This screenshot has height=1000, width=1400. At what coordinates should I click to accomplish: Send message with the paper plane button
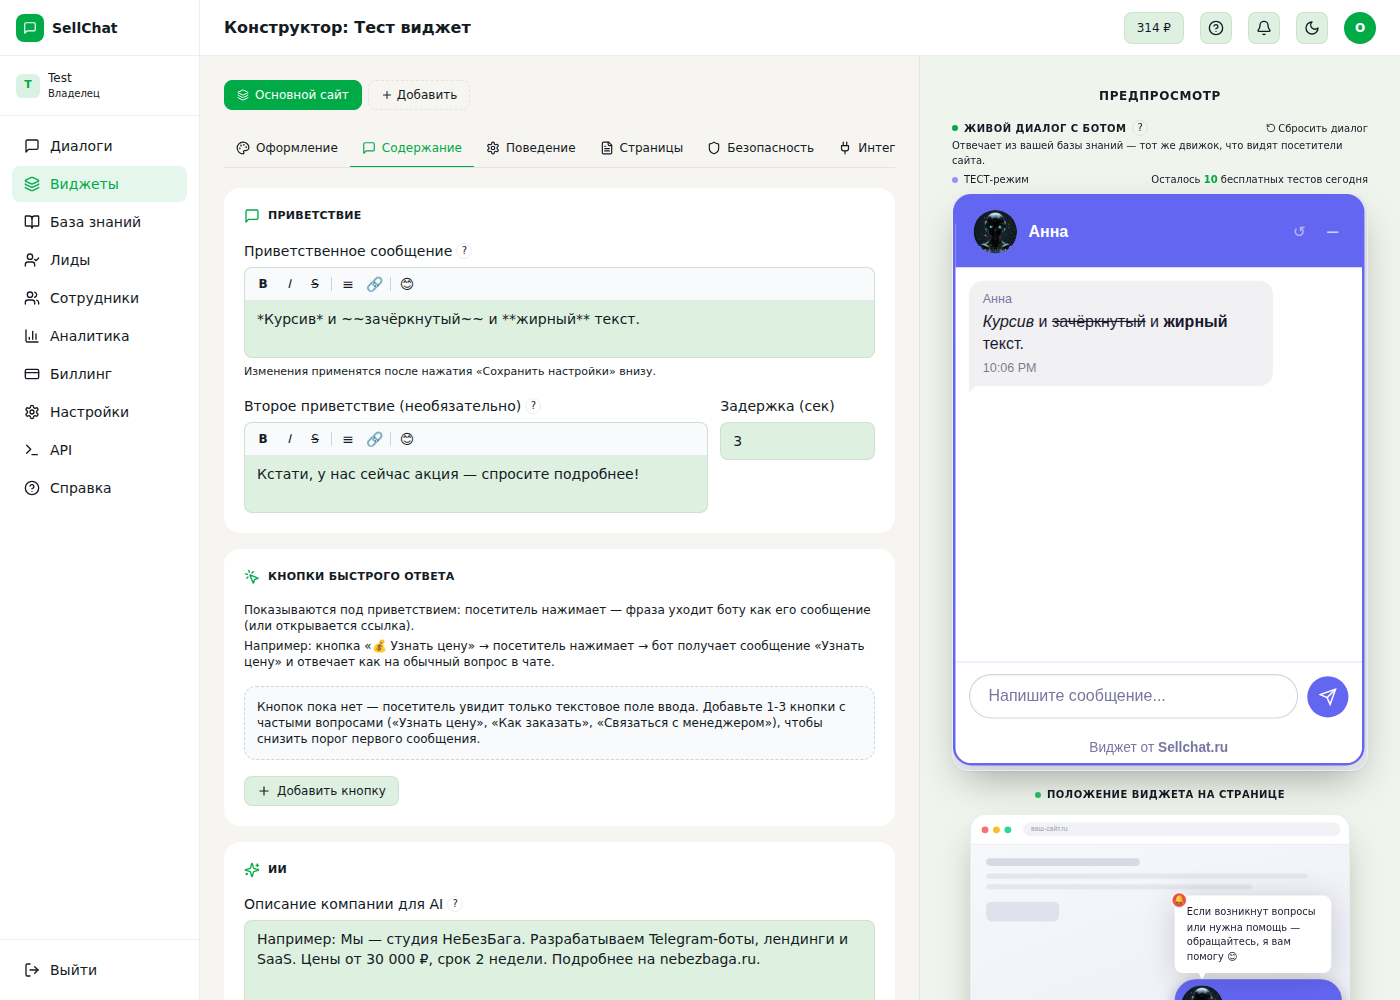pos(1328,697)
